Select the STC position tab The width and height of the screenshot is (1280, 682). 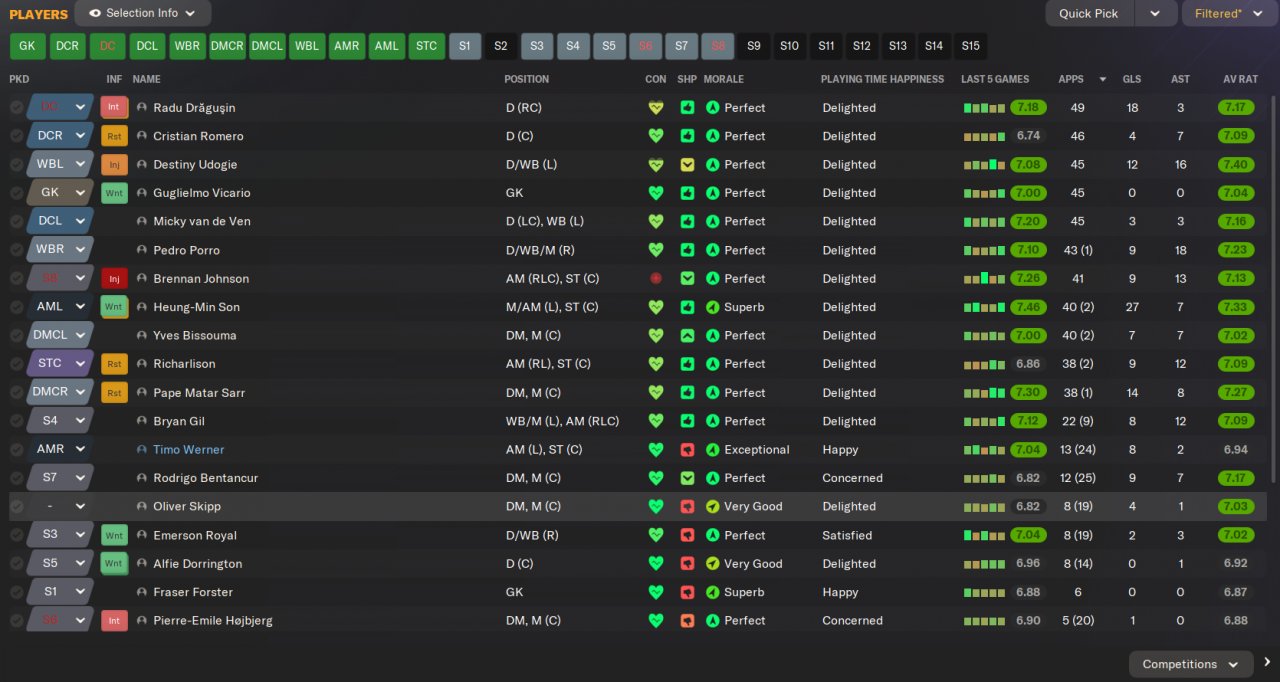(x=427, y=46)
